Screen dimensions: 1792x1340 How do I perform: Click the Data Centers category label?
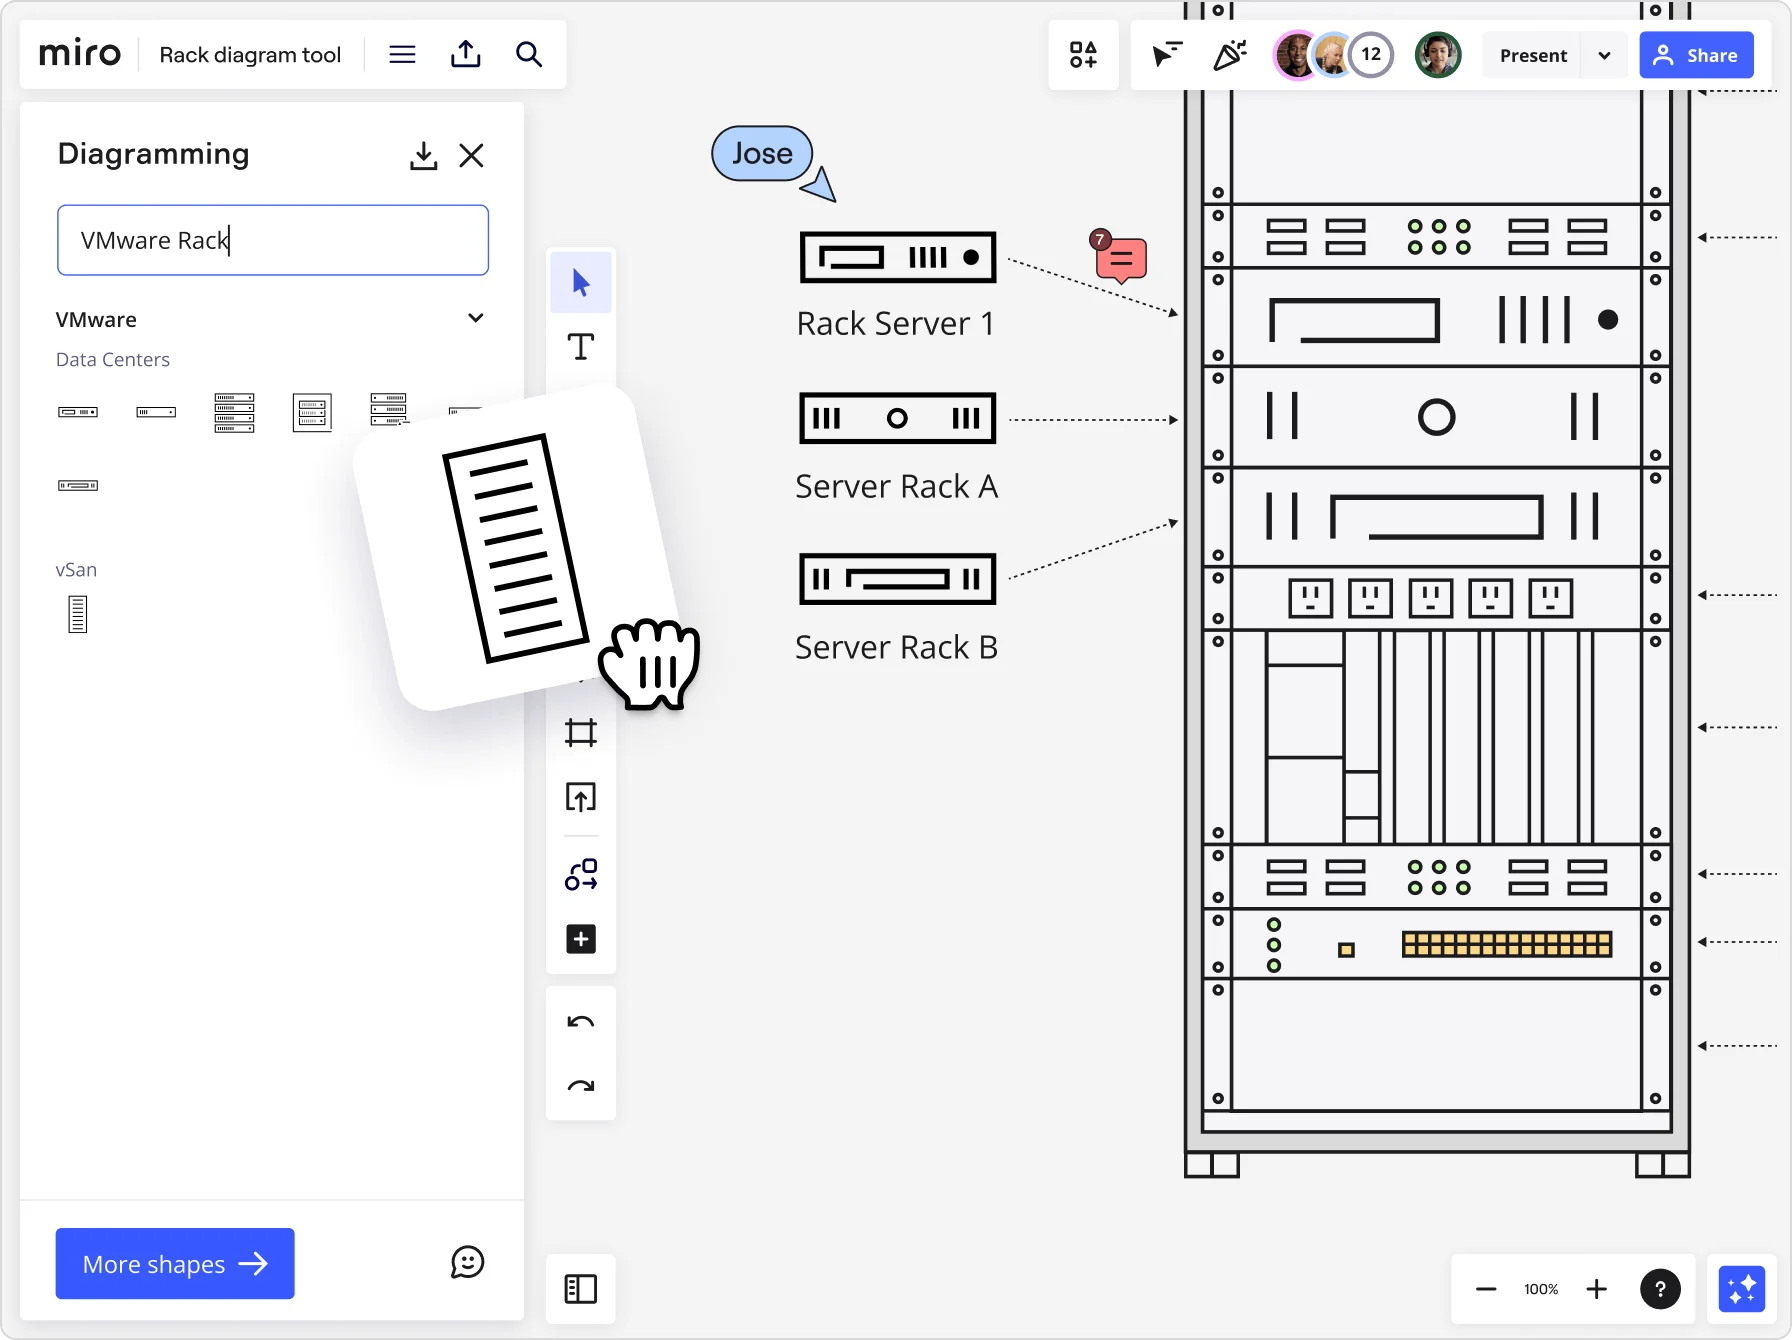click(113, 360)
